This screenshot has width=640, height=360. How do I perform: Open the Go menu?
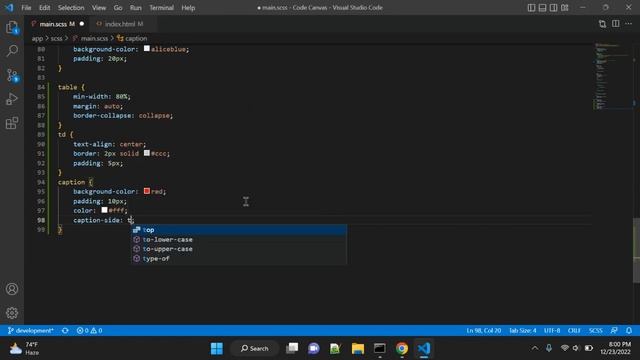pyautogui.click(x=118, y=8)
